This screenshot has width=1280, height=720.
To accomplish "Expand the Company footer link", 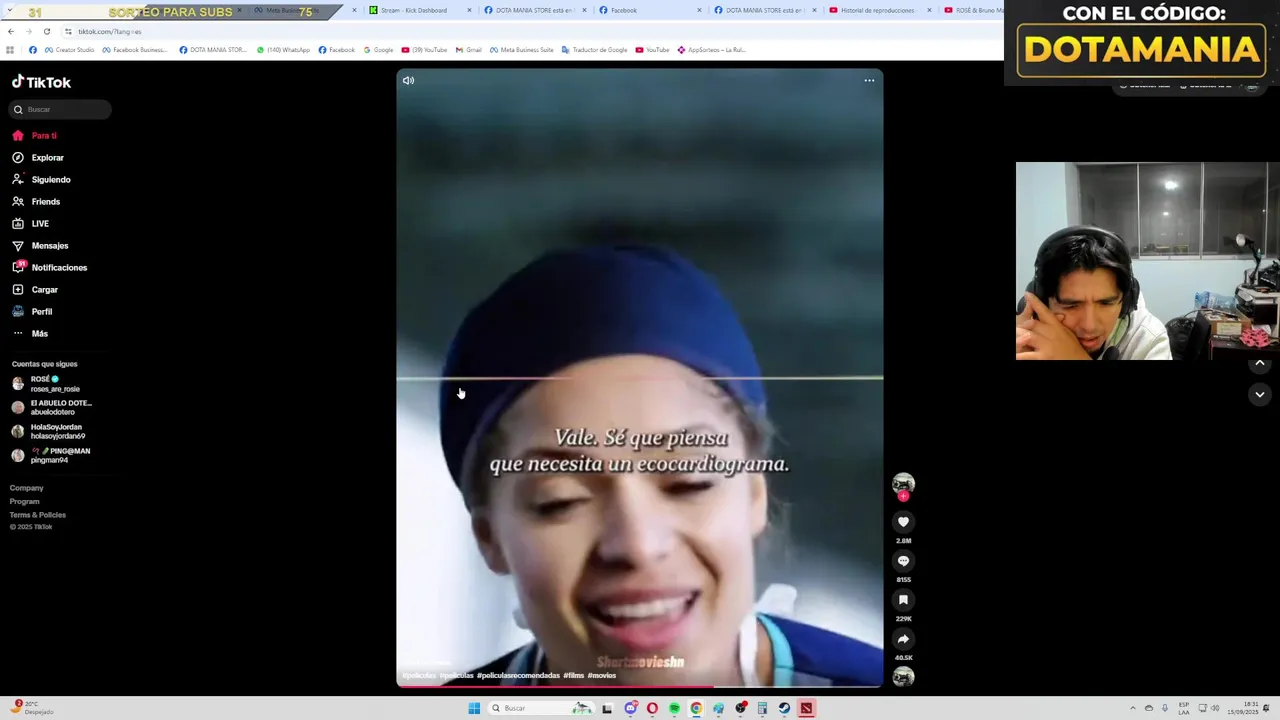I will [x=27, y=488].
